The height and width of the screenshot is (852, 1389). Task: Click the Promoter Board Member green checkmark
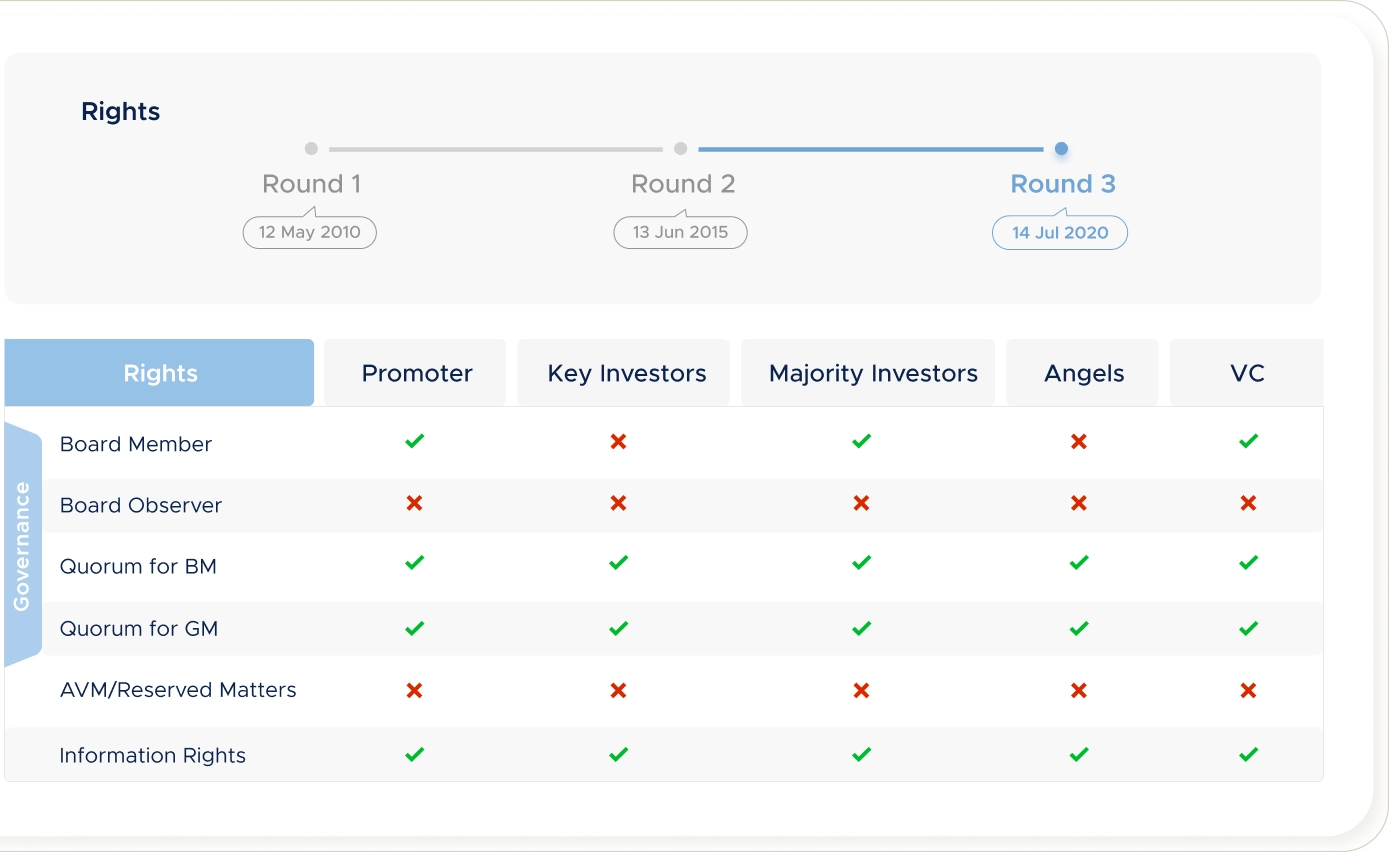[414, 441]
